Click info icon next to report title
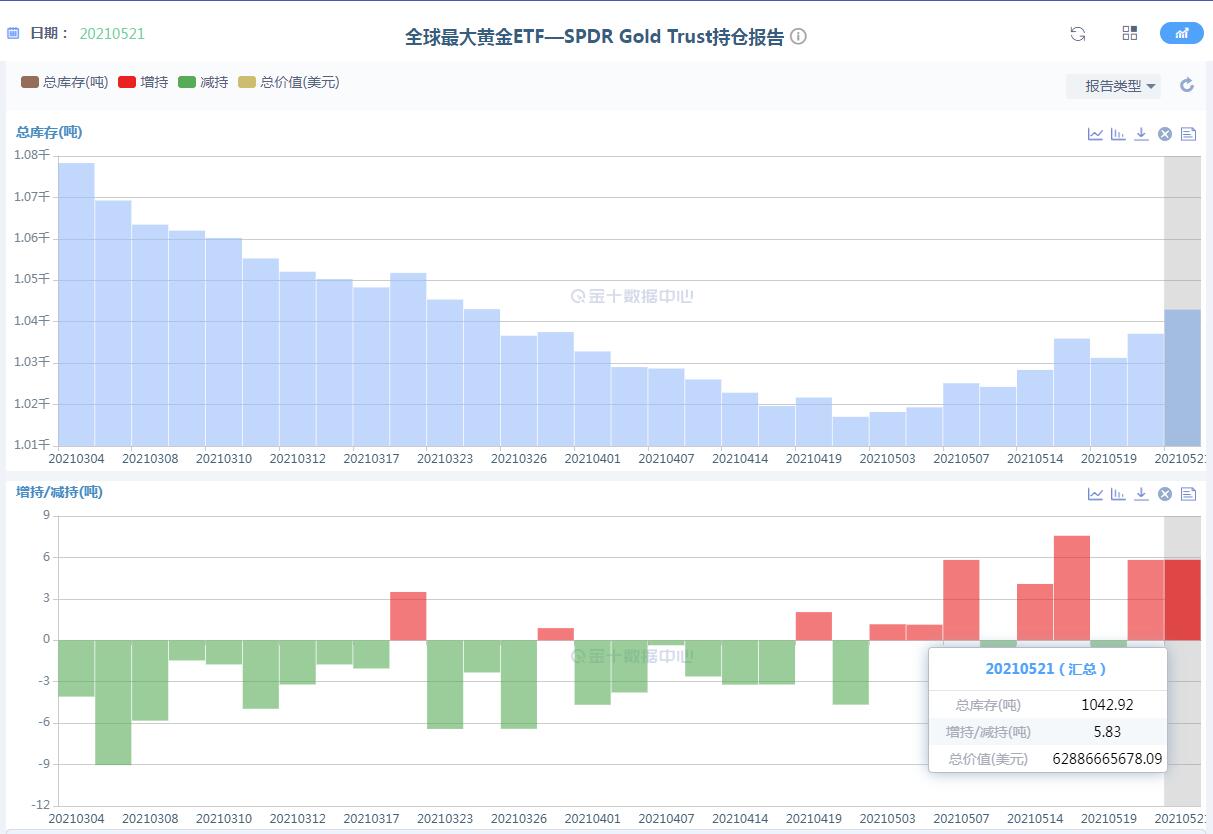This screenshot has width=1213, height=834. pyautogui.click(x=798, y=36)
